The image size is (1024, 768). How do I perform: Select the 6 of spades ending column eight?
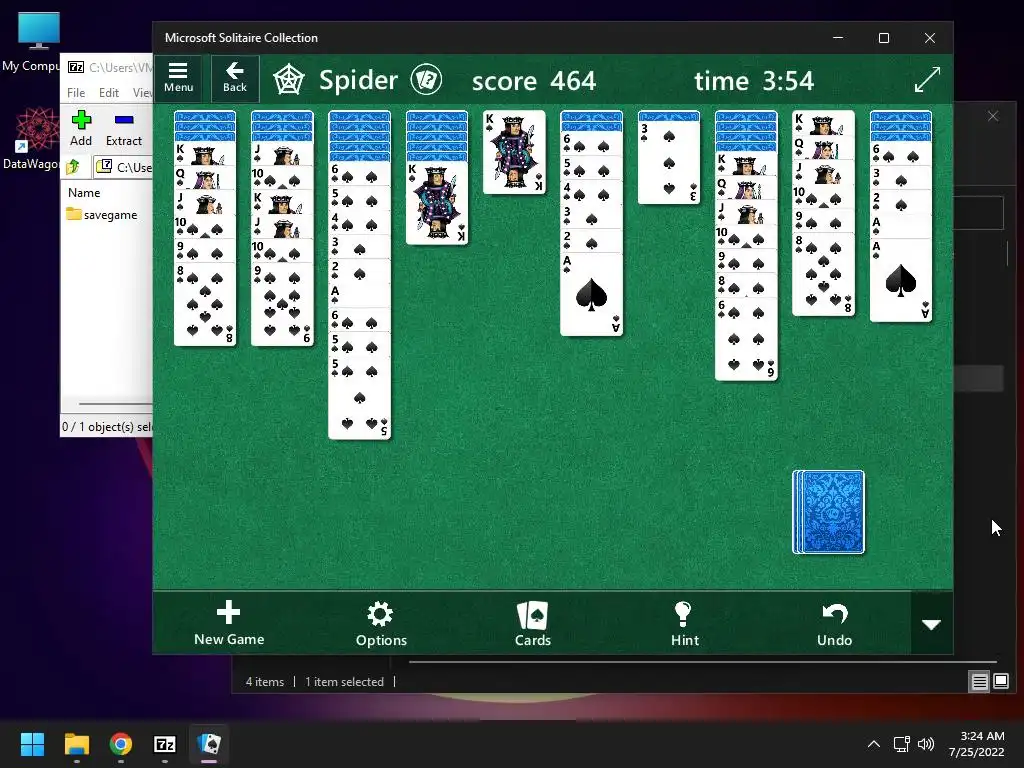click(746, 338)
